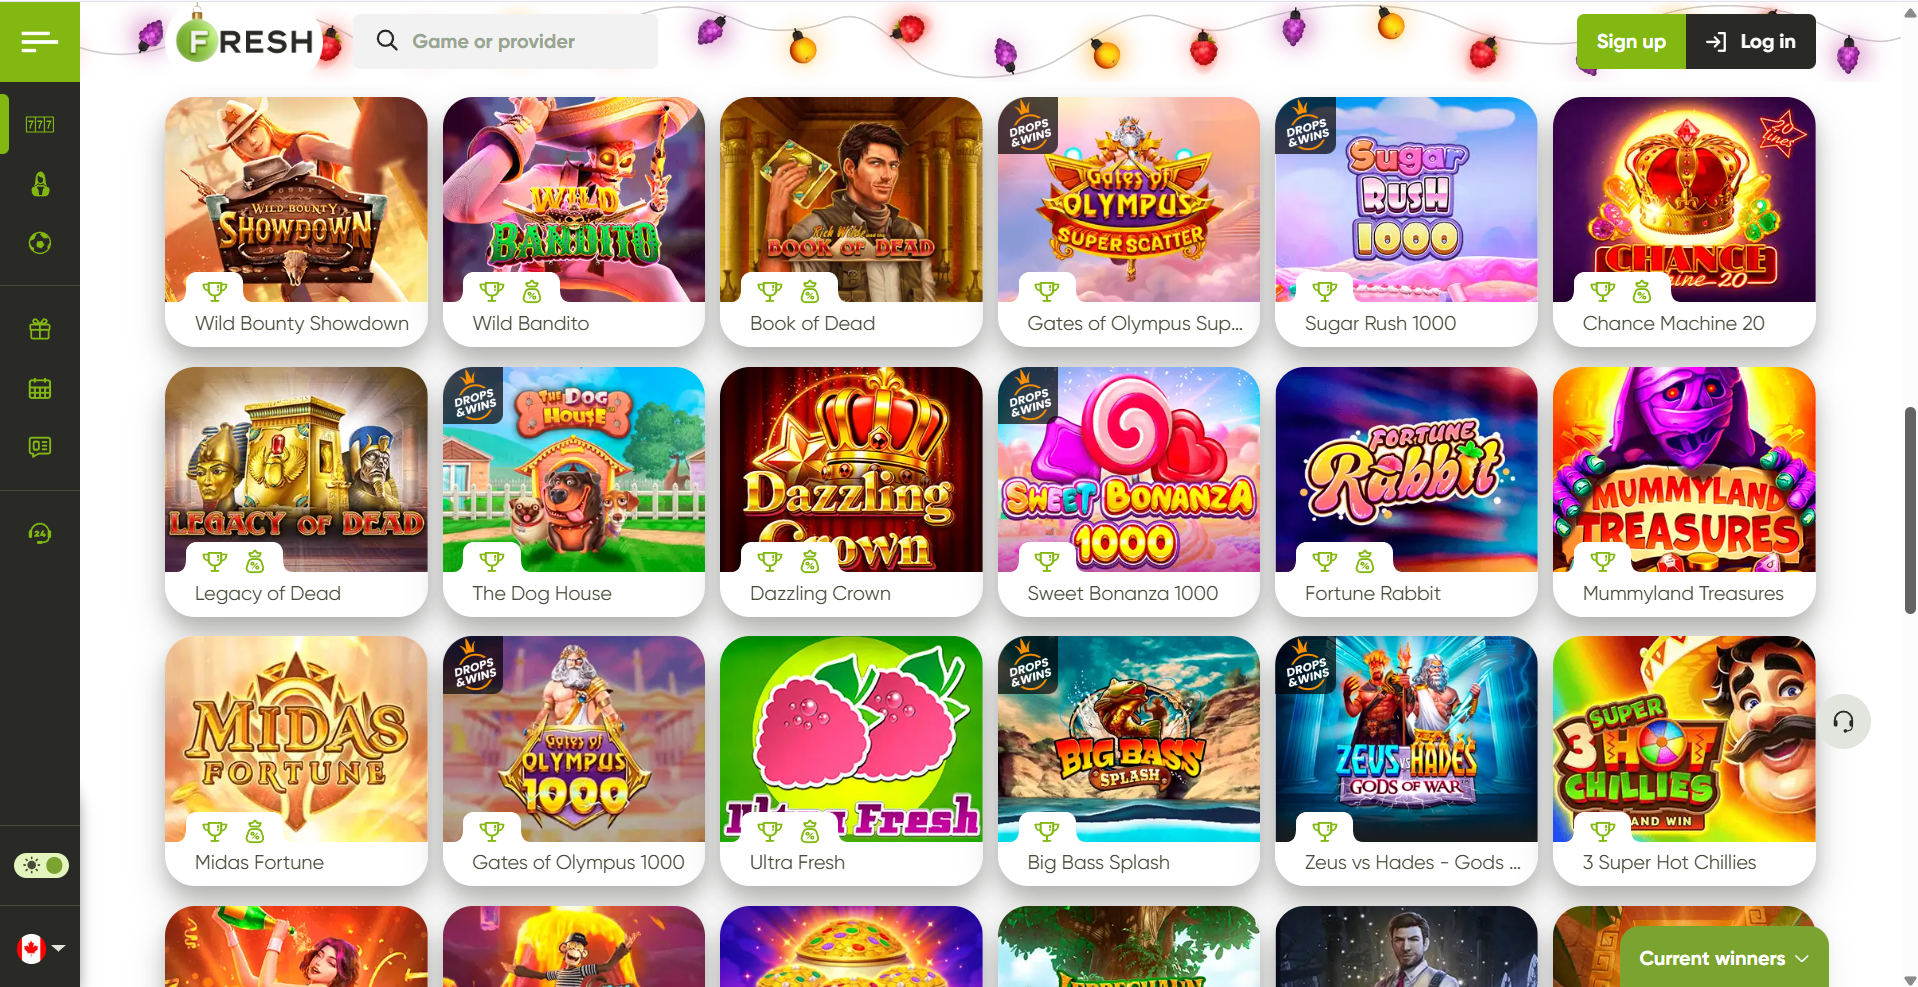This screenshot has height=987, width=1918.
Task: Open the Sugar Rush 1000 game thumbnail
Action: (x=1406, y=200)
